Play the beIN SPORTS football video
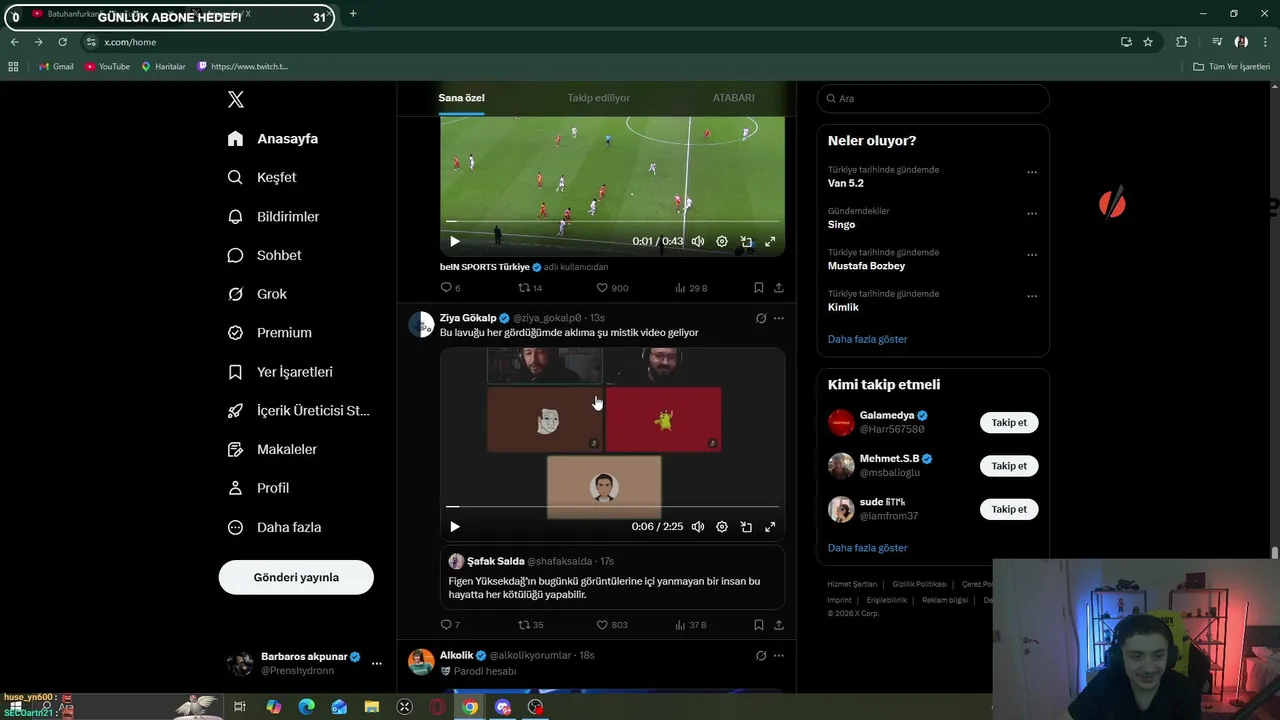Viewport: 1280px width, 720px height. pyautogui.click(x=455, y=241)
